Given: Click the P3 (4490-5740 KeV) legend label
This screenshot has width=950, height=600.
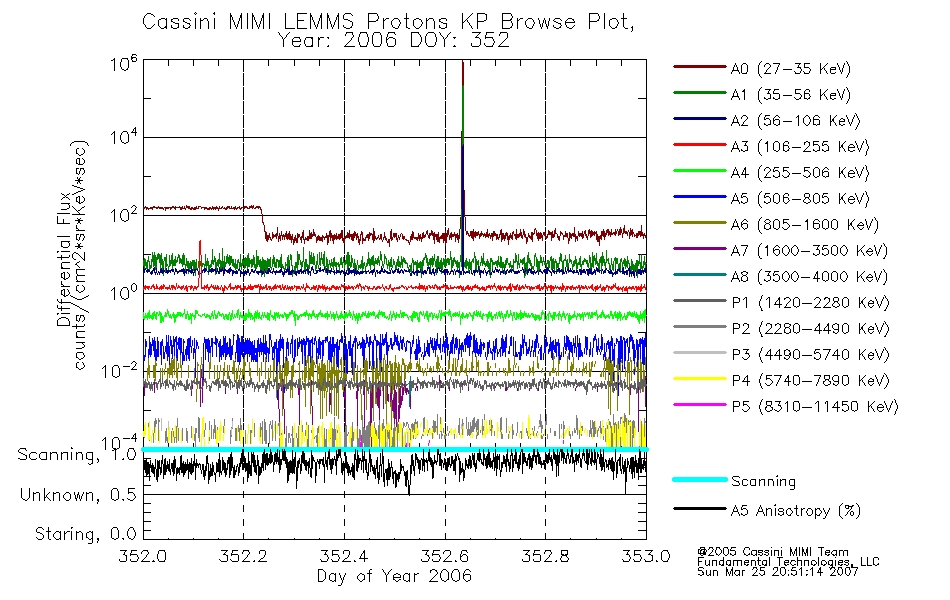Looking at the screenshot, I should [810, 355].
